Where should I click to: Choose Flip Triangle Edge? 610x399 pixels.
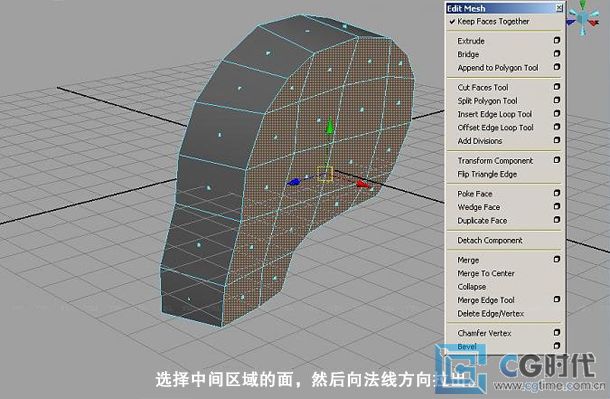tap(487, 174)
